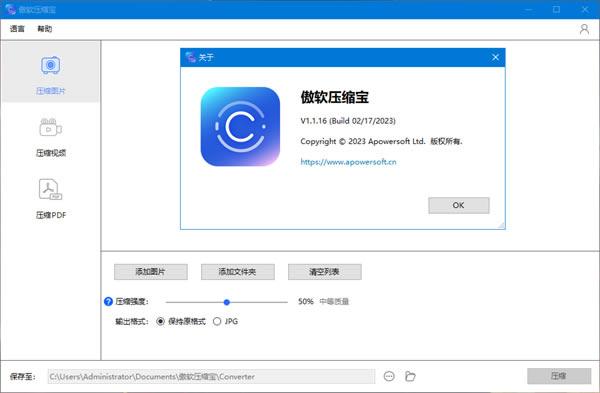Viewport: 600px width, 393px height.
Task: Switch to the 压缩PDF compression icon
Action: pyautogui.click(x=51, y=189)
